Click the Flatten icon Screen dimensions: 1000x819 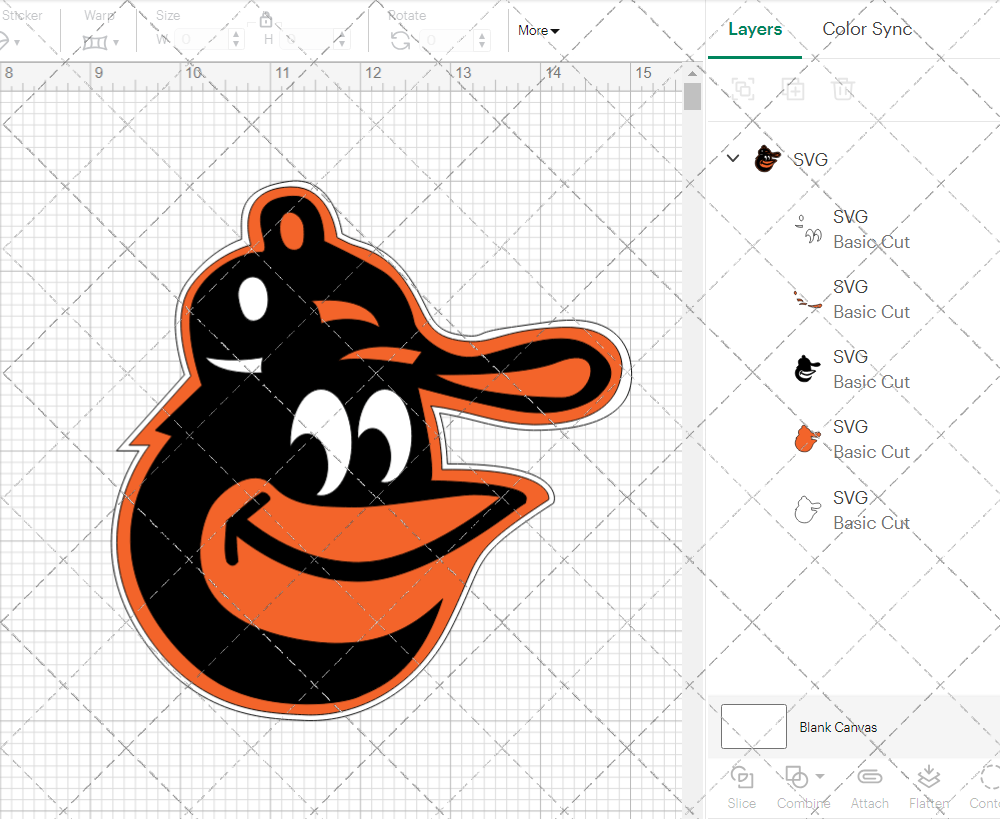(x=929, y=778)
